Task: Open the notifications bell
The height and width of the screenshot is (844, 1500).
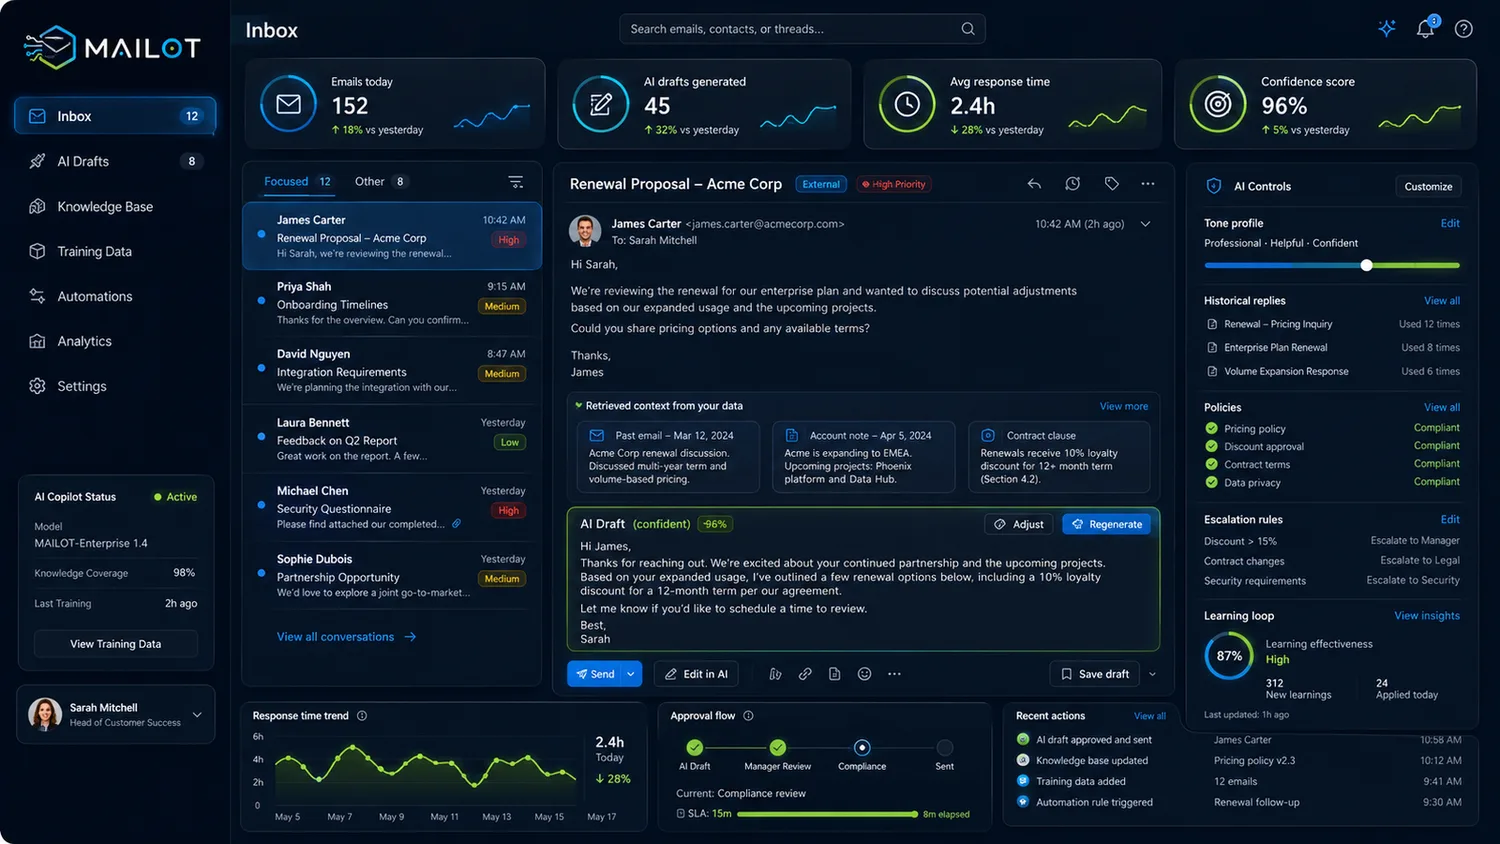Action: (x=1426, y=28)
